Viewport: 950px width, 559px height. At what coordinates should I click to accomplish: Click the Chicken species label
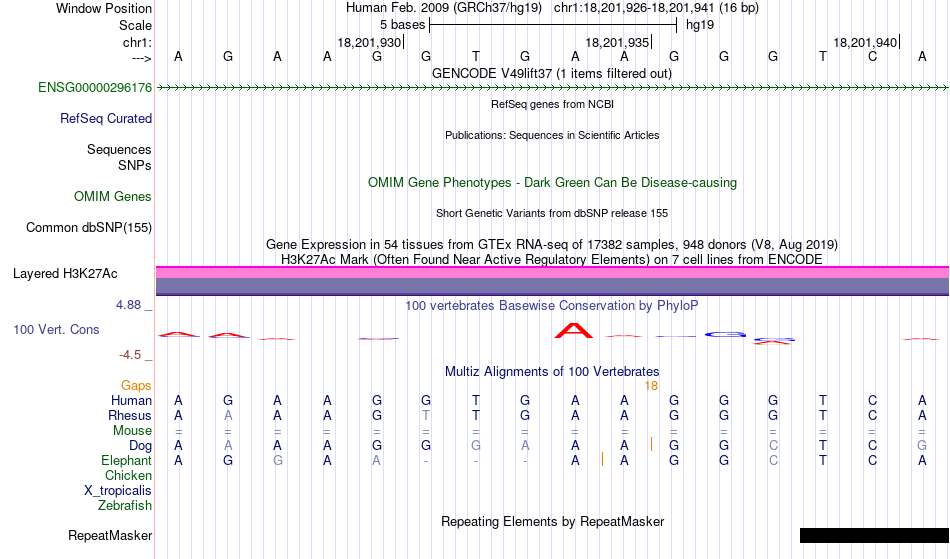pyautogui.click(x=128, y=475)
